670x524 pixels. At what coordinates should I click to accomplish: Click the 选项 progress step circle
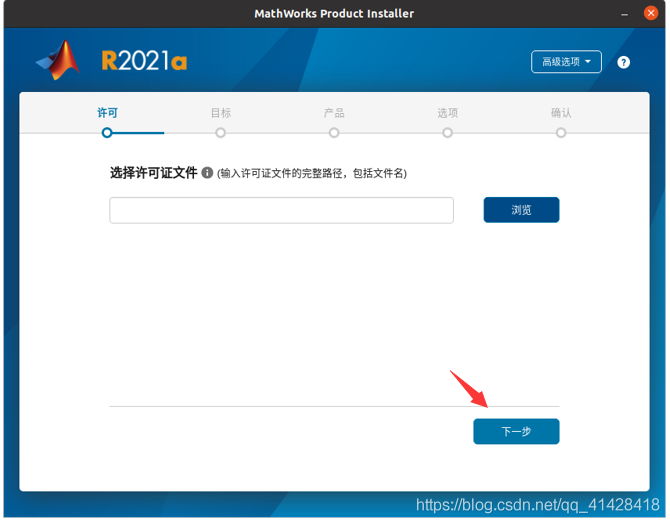click(x=447, y=133)
